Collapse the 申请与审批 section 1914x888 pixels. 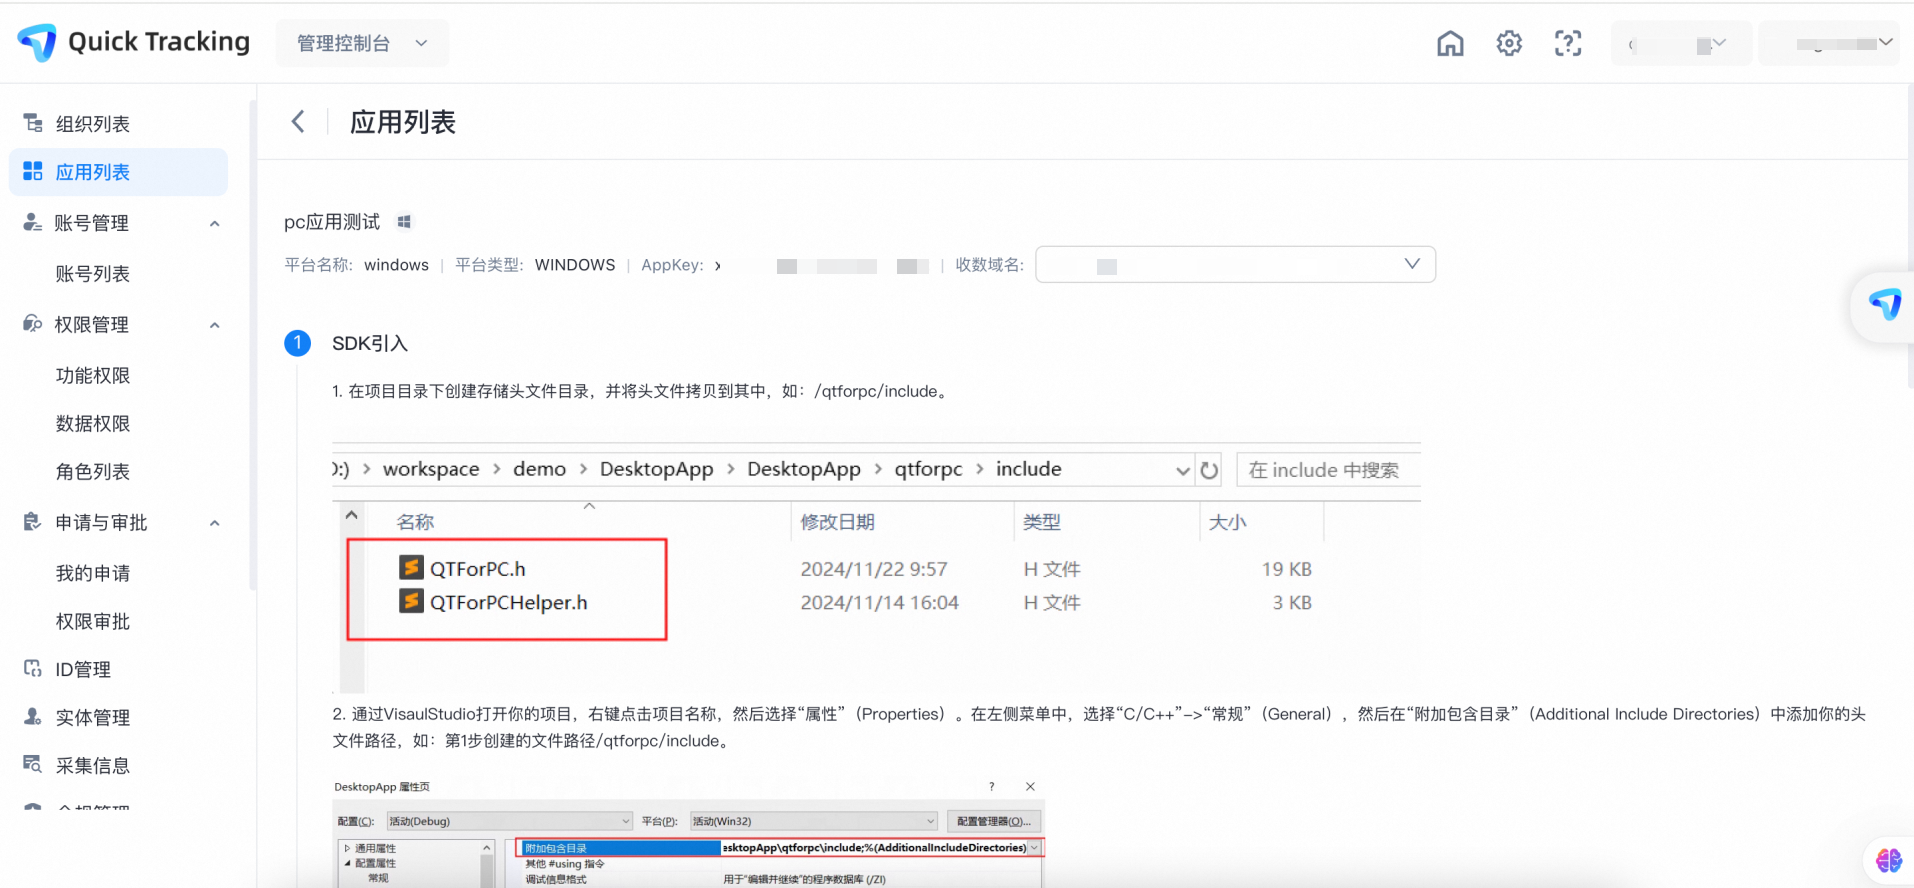pos(214,523)
